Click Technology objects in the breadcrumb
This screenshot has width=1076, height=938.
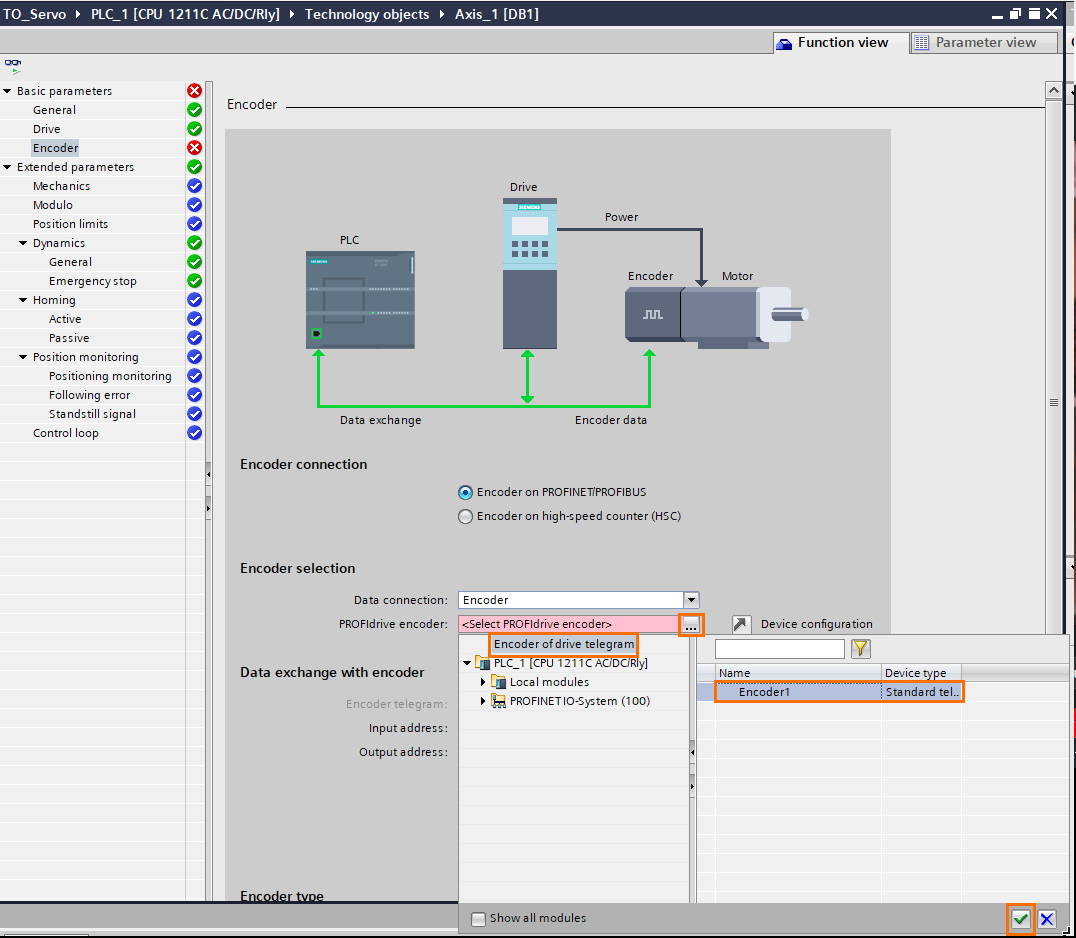367,14
